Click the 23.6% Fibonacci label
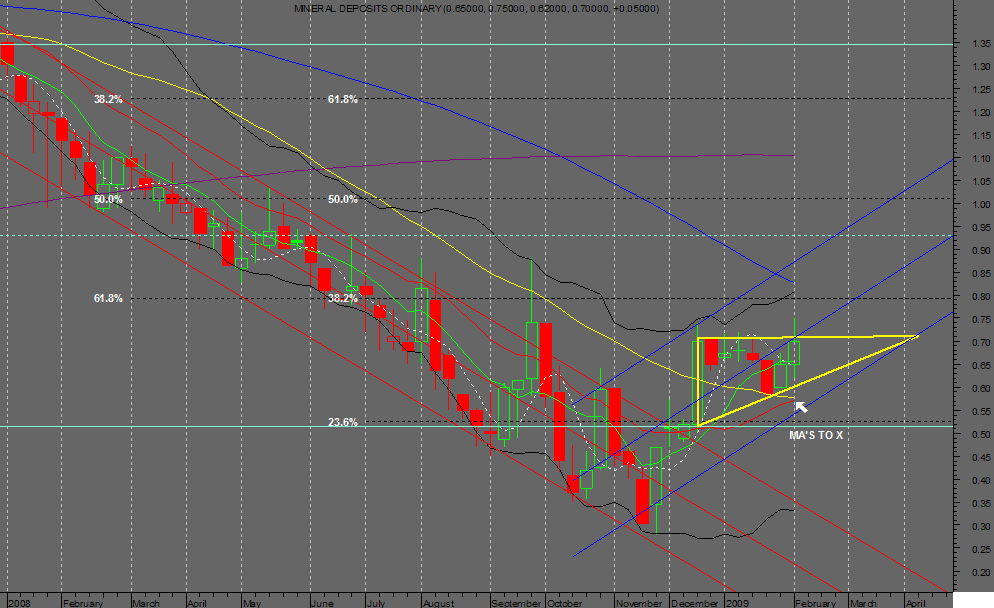The height and width of the screenshot is (608, 994). pyautogui.click(x=343, y=422)
